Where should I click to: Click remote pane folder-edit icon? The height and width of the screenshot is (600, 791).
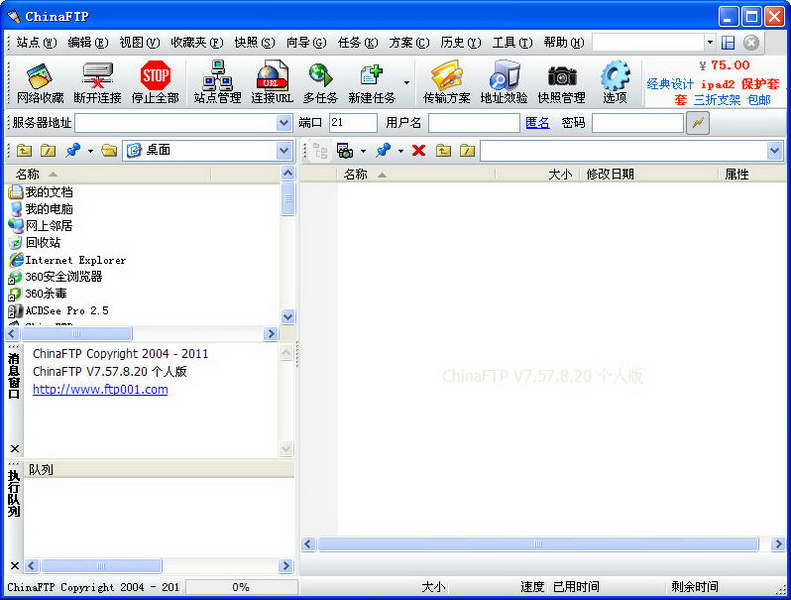[468, 150]
